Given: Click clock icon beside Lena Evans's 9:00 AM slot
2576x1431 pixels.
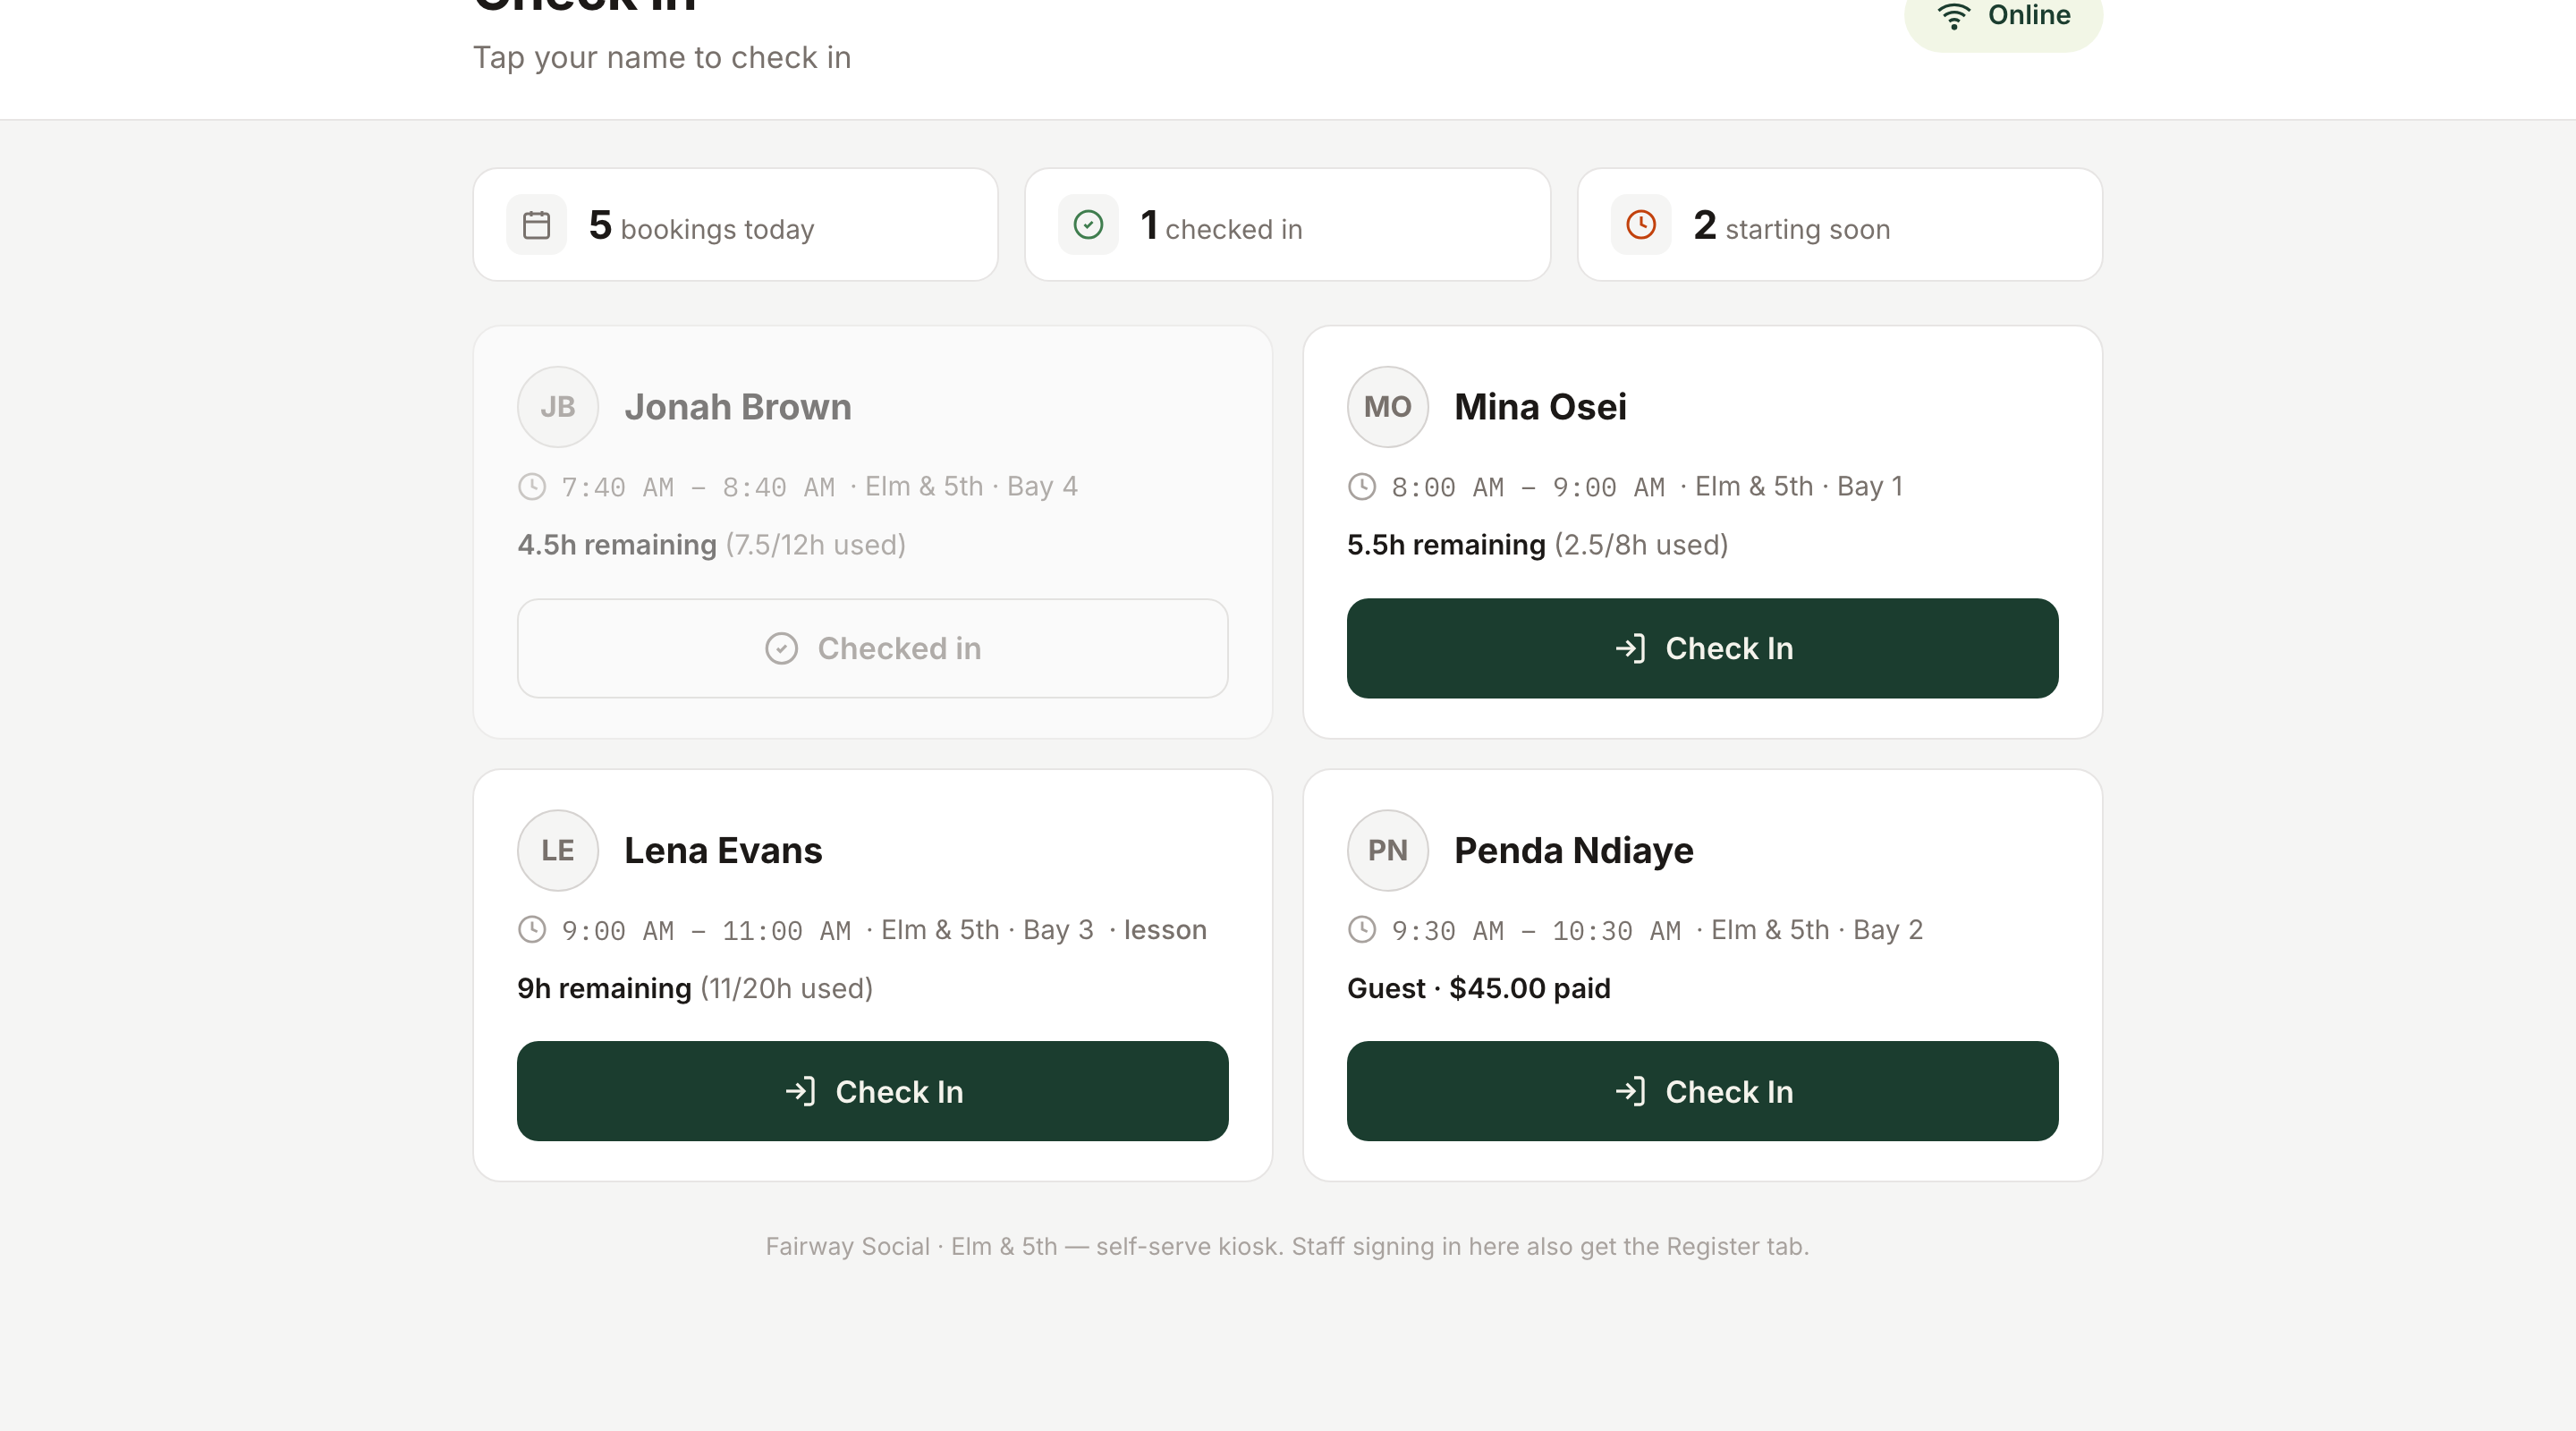Looking at the screenshot, I should 532,930.
